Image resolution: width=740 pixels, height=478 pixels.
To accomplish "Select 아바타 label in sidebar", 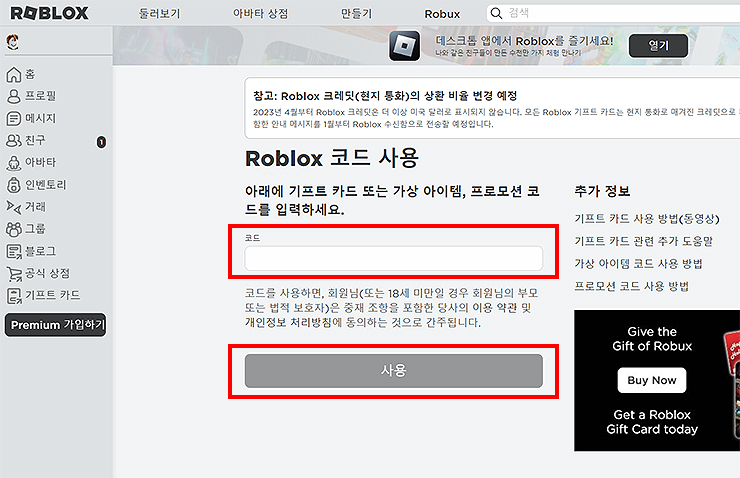I will 41,162.
